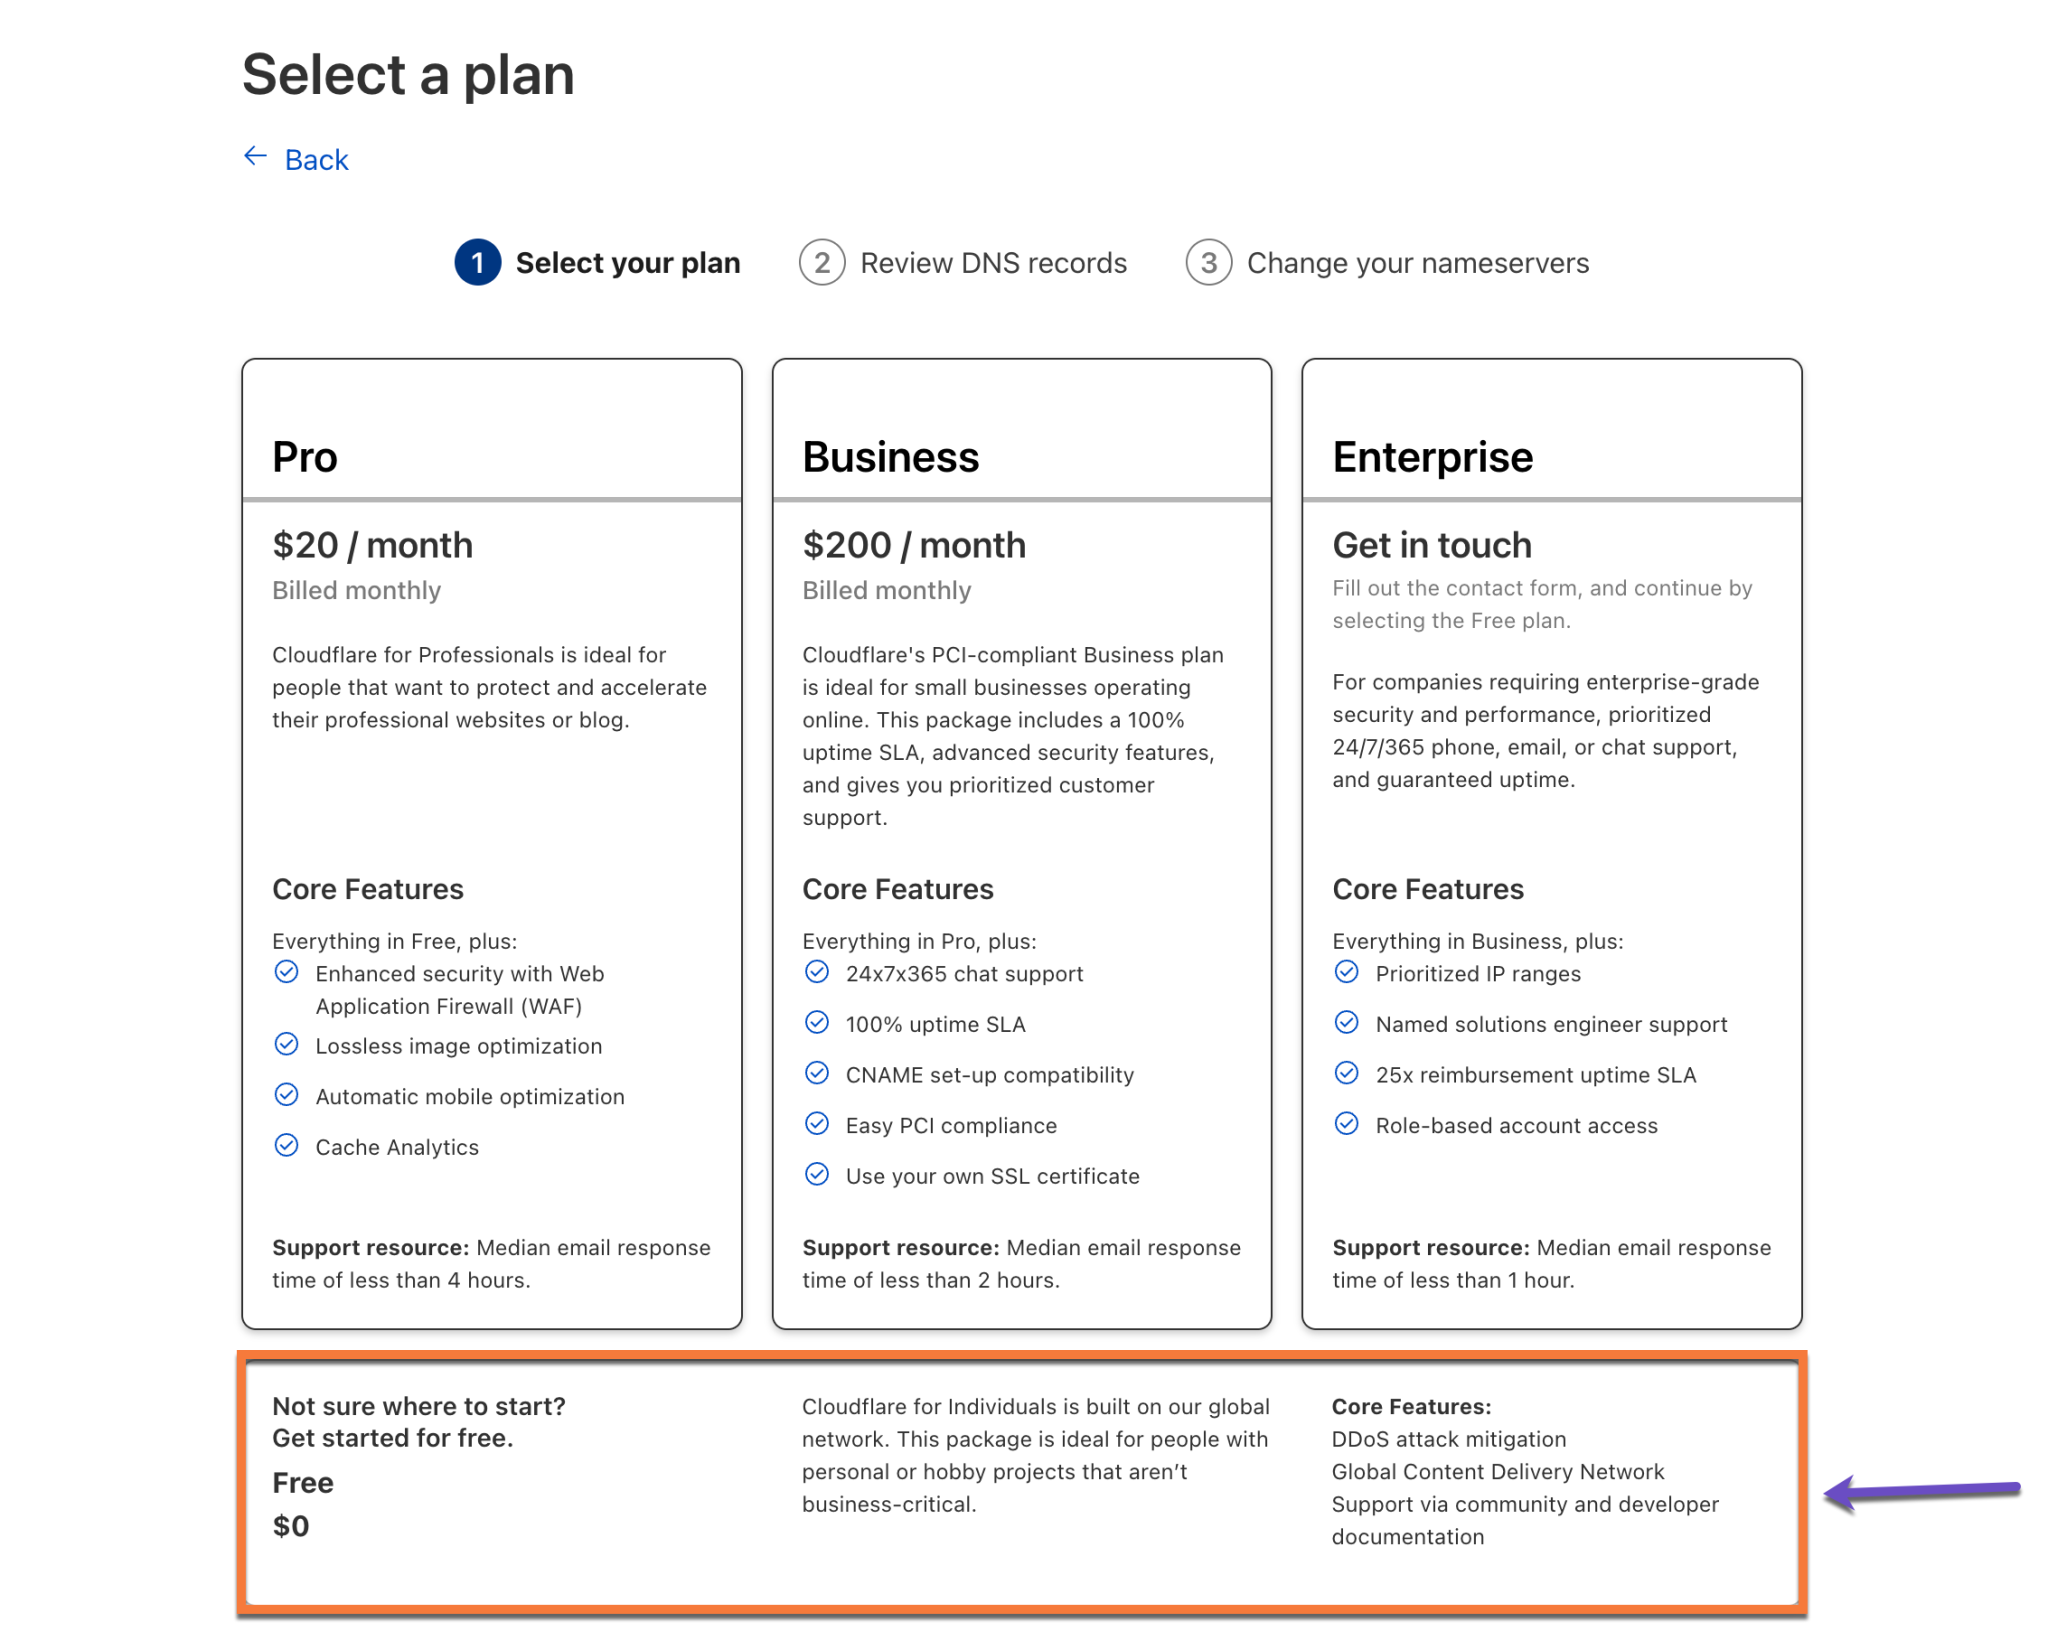Screen dimensions: 2048x1650
Task: Click the checkmark beside Role-based account access
Action: click(x=1347, y=1124)
